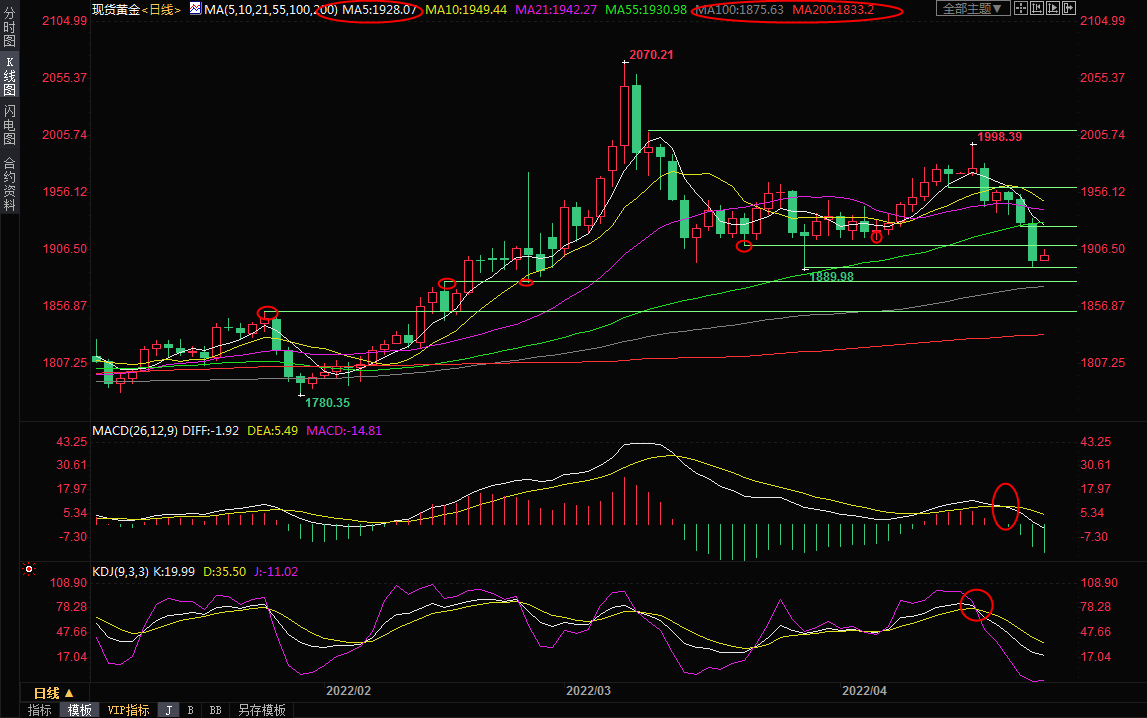Open 合约资料 in the left sidebar
The image size is (1147, 718).
pyautogui.click(x=9, y=184)
